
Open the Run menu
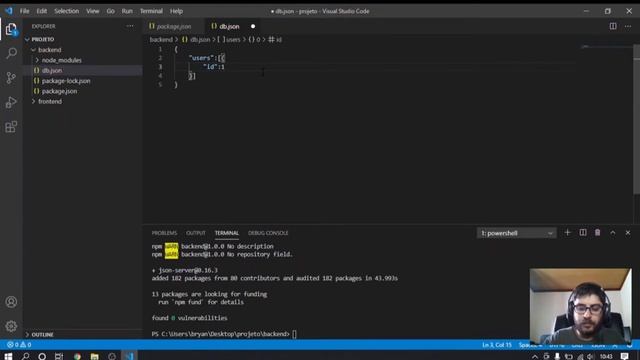click(x=127, y=11)
